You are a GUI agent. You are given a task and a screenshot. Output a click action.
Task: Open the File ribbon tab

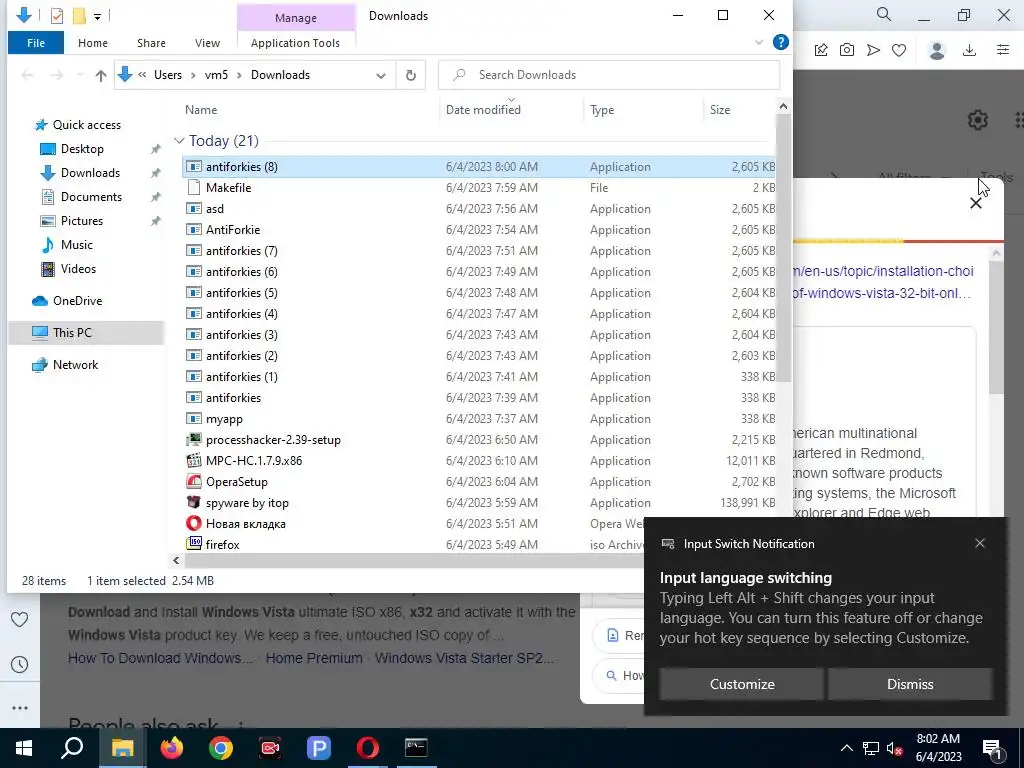(x=36, y=43)
